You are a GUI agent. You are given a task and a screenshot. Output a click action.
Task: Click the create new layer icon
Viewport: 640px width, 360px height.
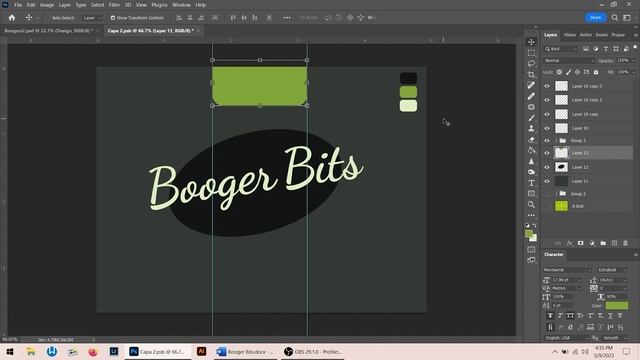tap(614, 243)
